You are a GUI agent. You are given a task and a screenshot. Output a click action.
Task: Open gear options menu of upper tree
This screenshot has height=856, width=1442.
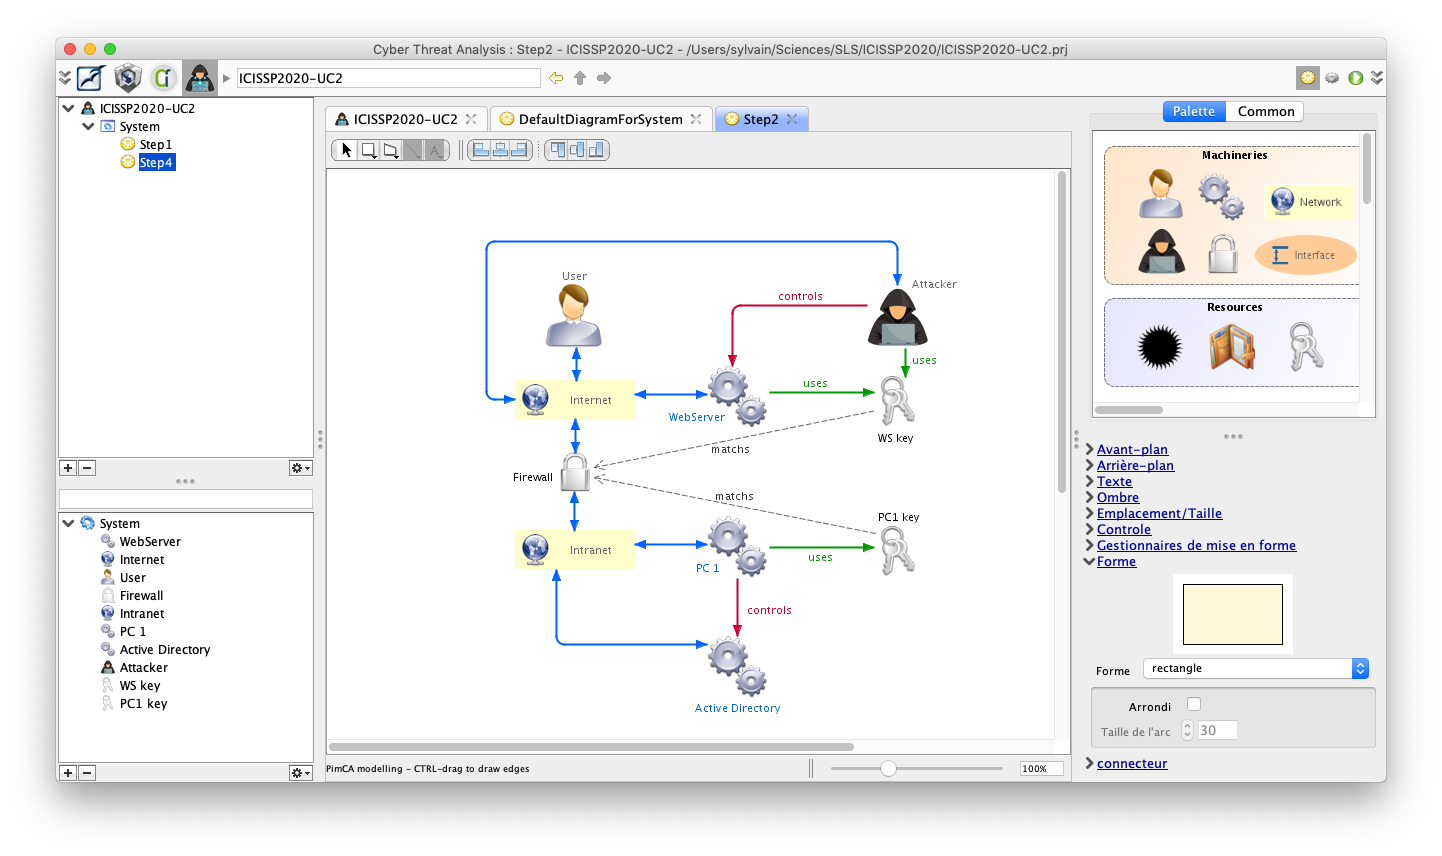click(300, 468)
